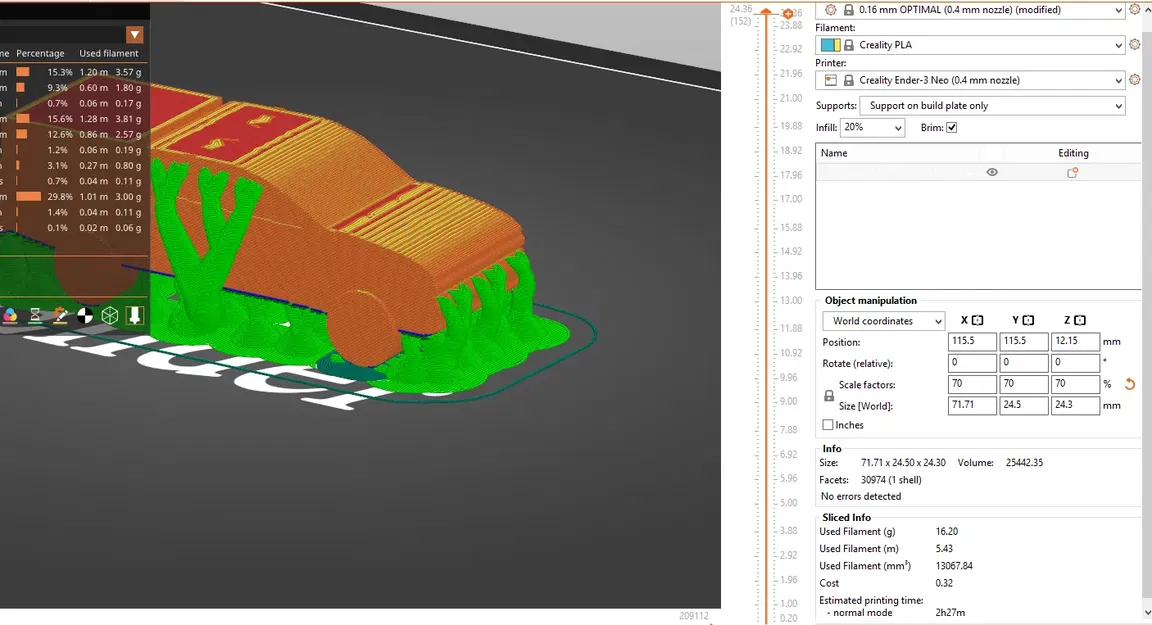Open the World coordinates dropdown

point(884,321)
